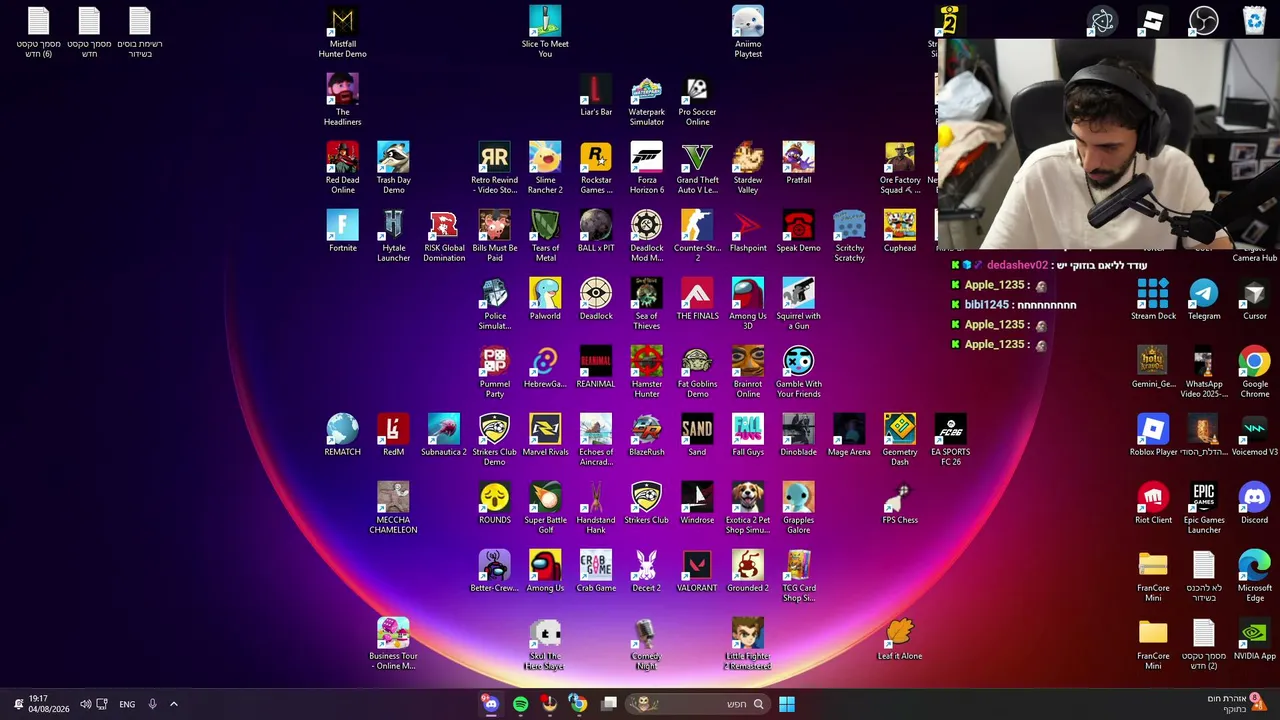Focus the taskbar search box

(x=696, y=704)
